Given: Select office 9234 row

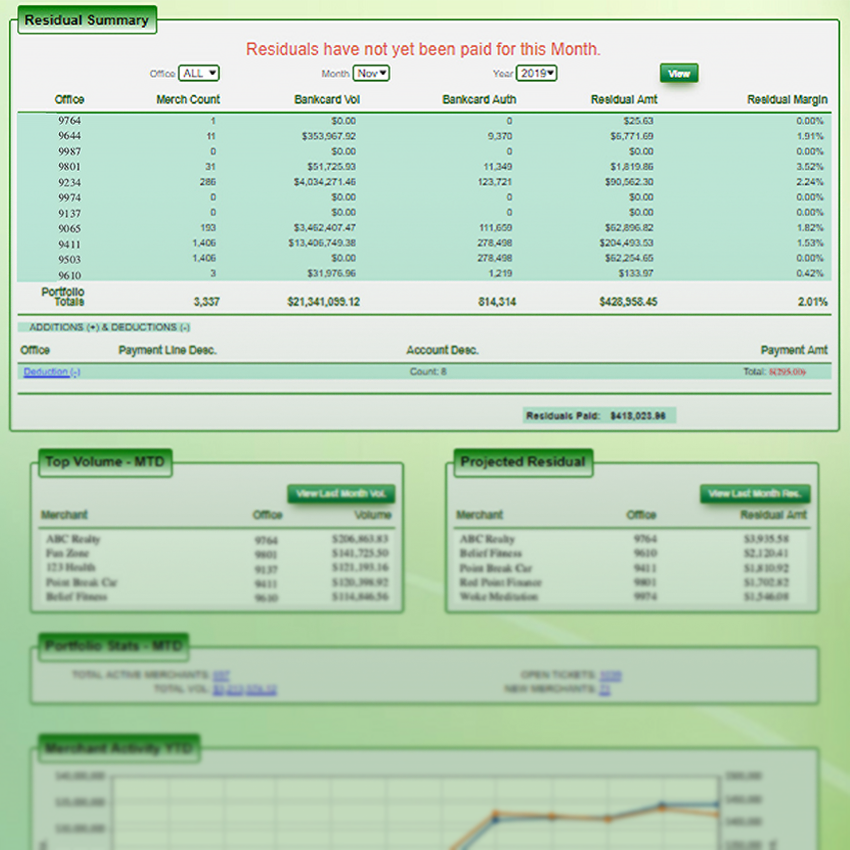Looking at the screenshot, I should pyautogui.click(x=424, y=182).
